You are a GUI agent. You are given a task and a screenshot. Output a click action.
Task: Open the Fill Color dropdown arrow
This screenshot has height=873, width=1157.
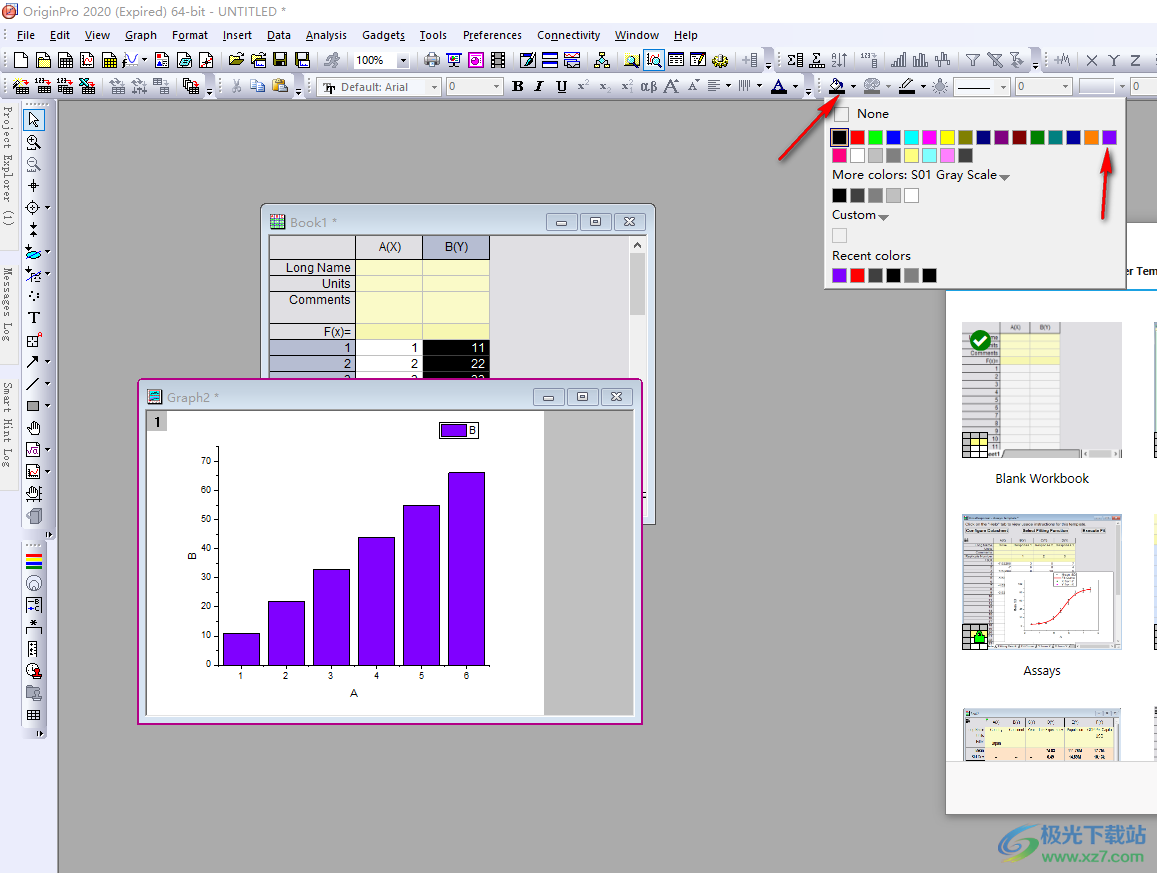[853, 87]
